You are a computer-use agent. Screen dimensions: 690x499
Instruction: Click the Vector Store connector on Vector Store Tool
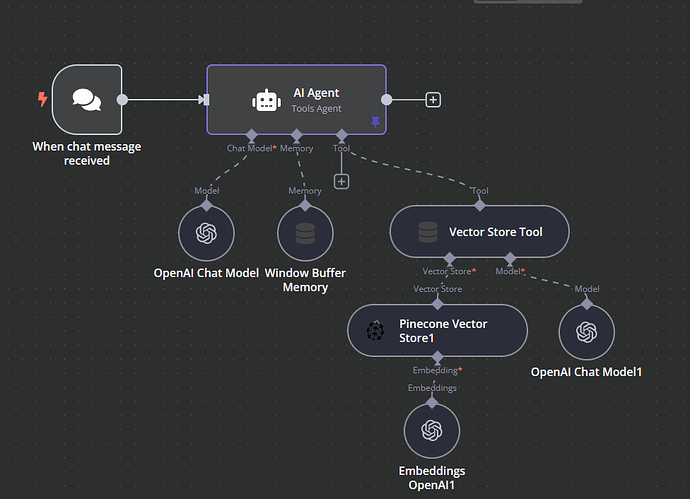[x=449, y=258]
